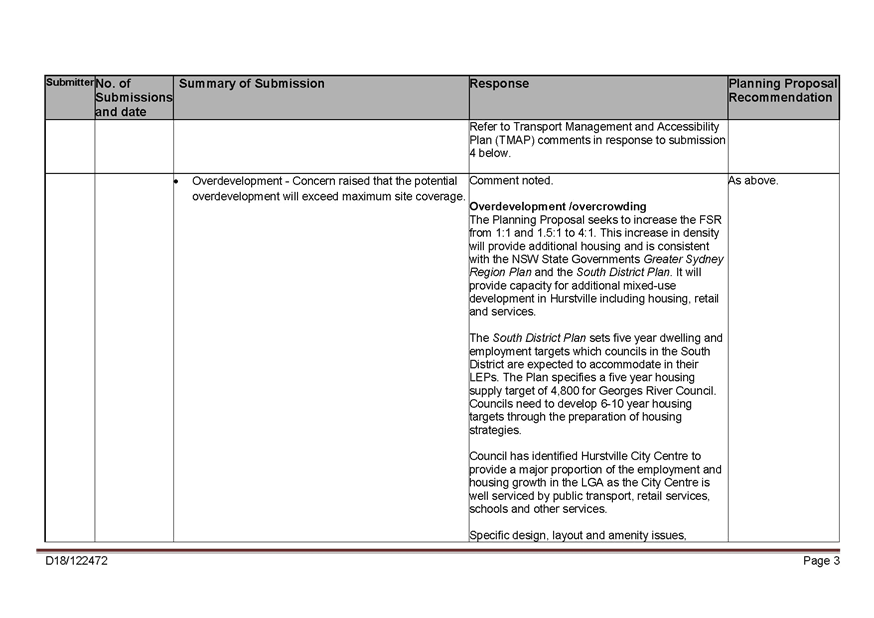This screenshot has height=618, width=874.
Task: Click the "Comment noted." response line
Action: click(x=510, y=181)
